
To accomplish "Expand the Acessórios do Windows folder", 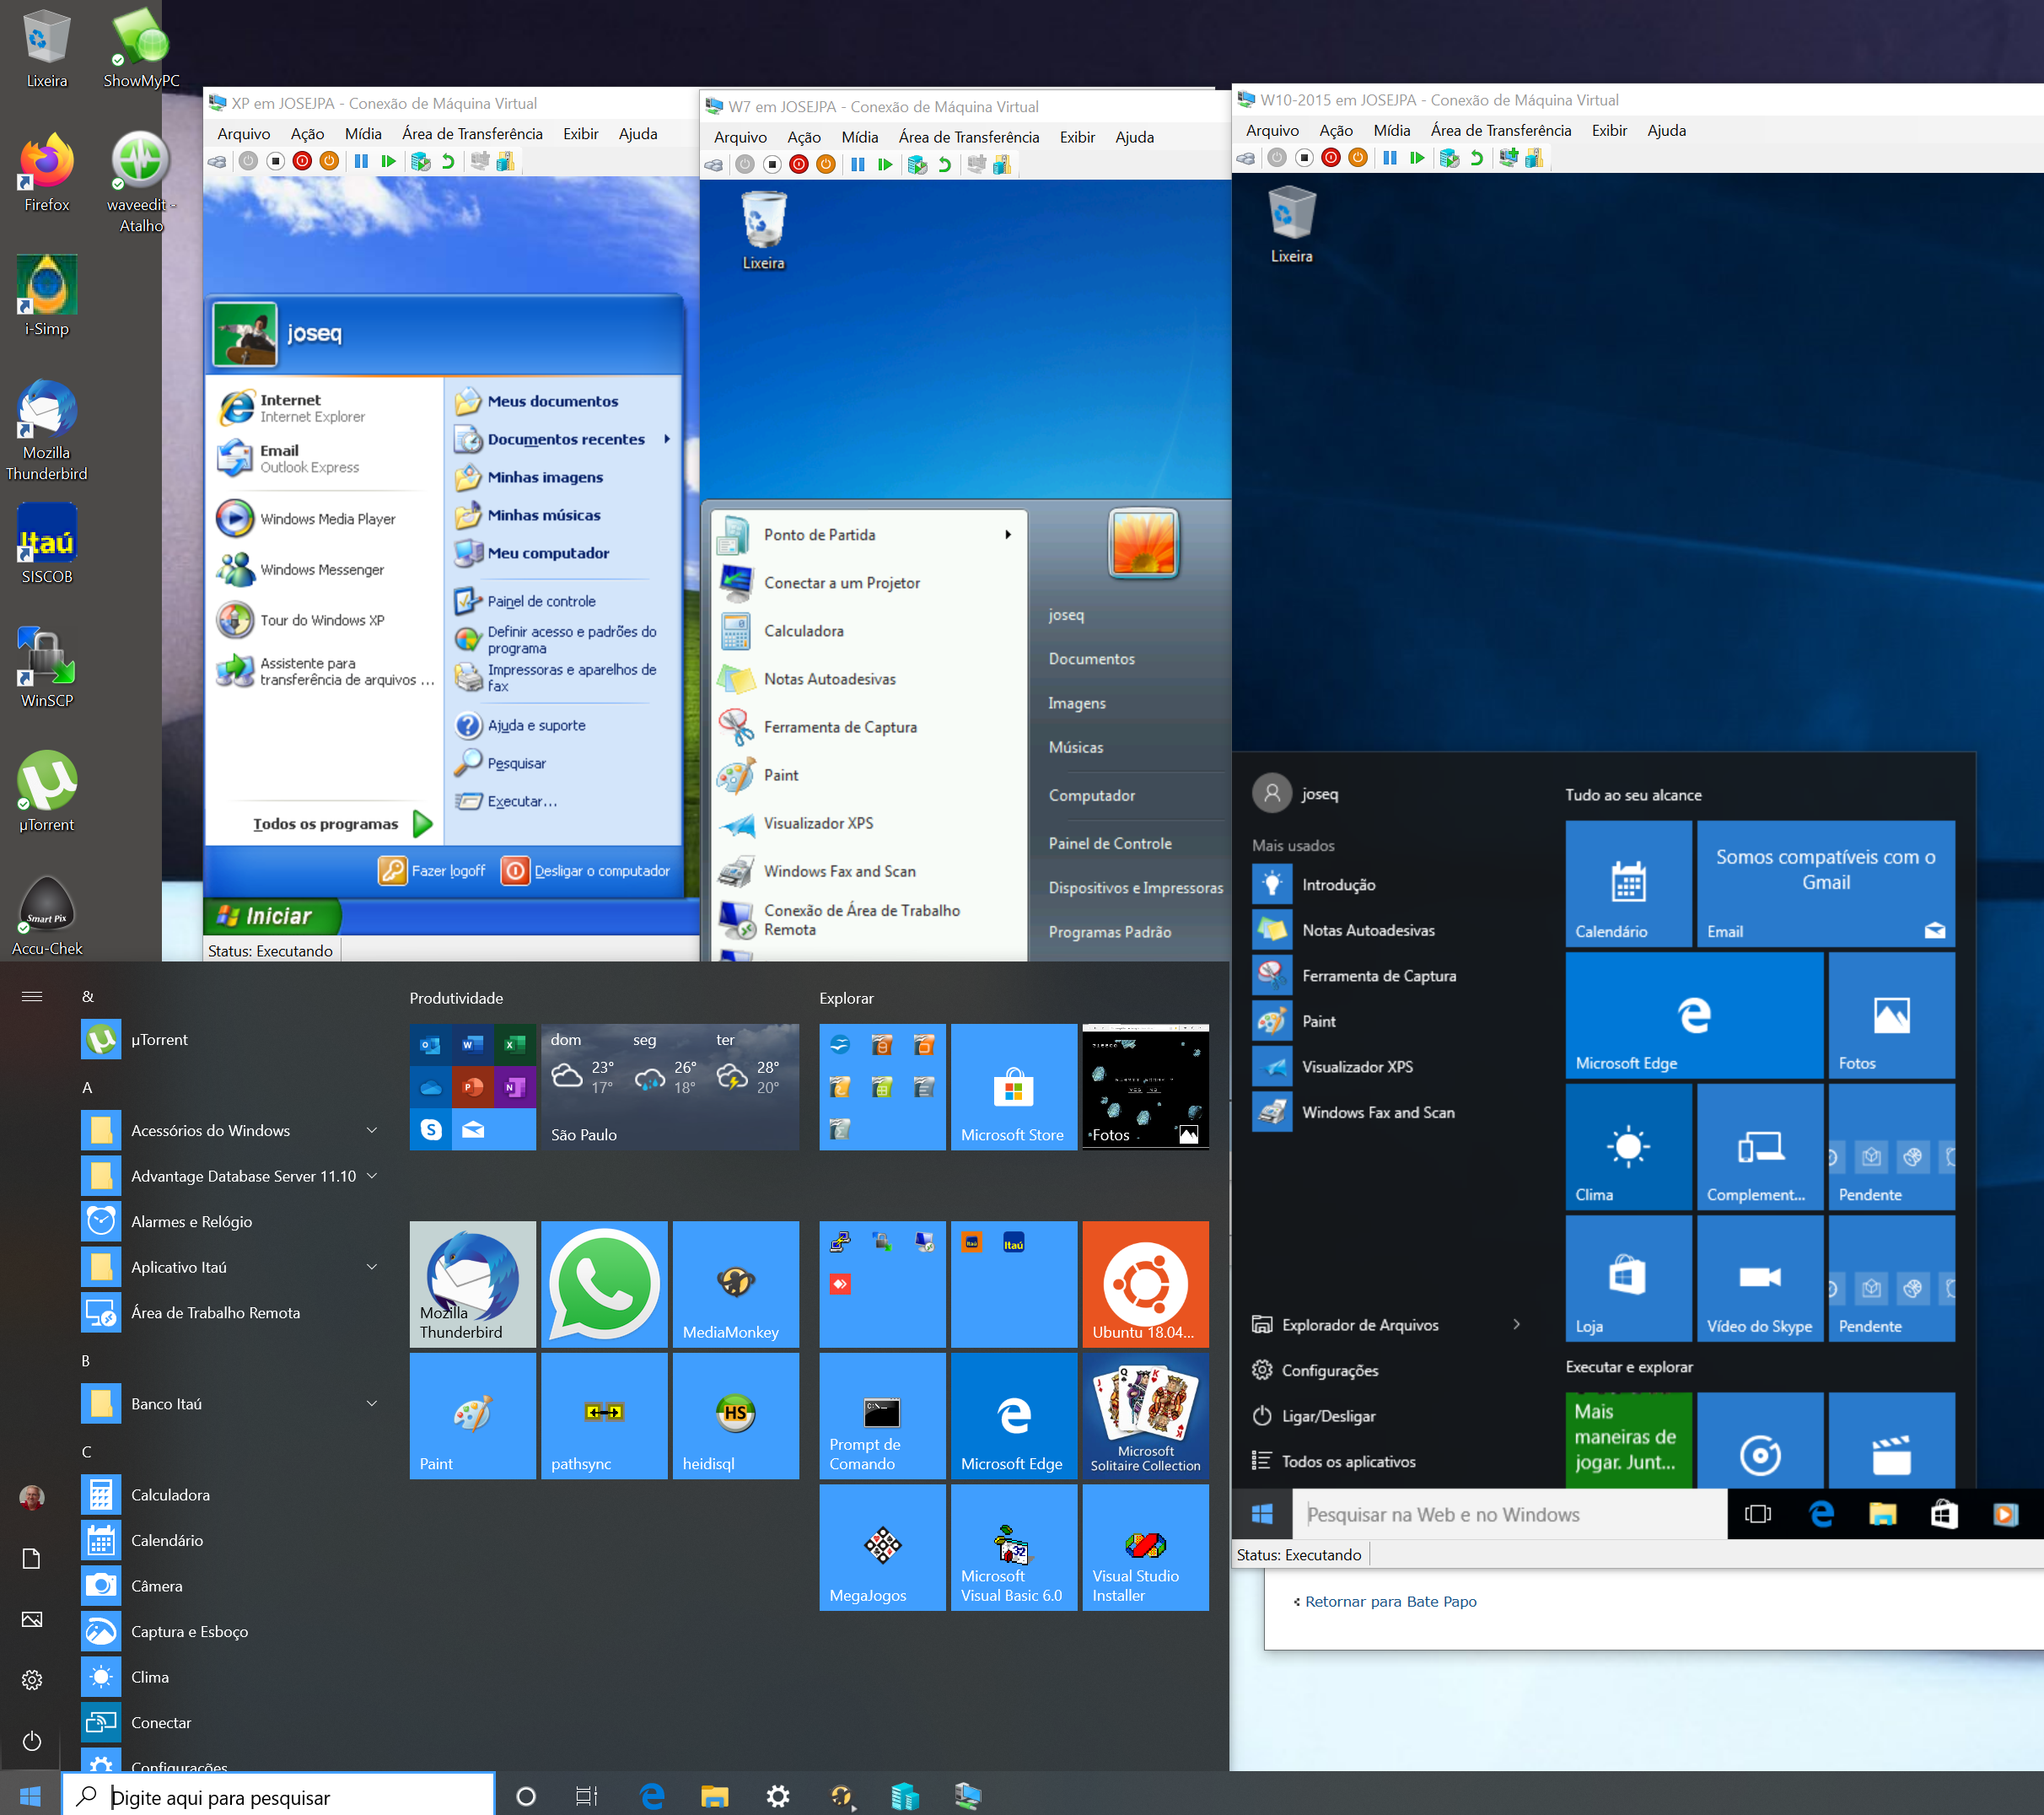I will (372, 1130).
